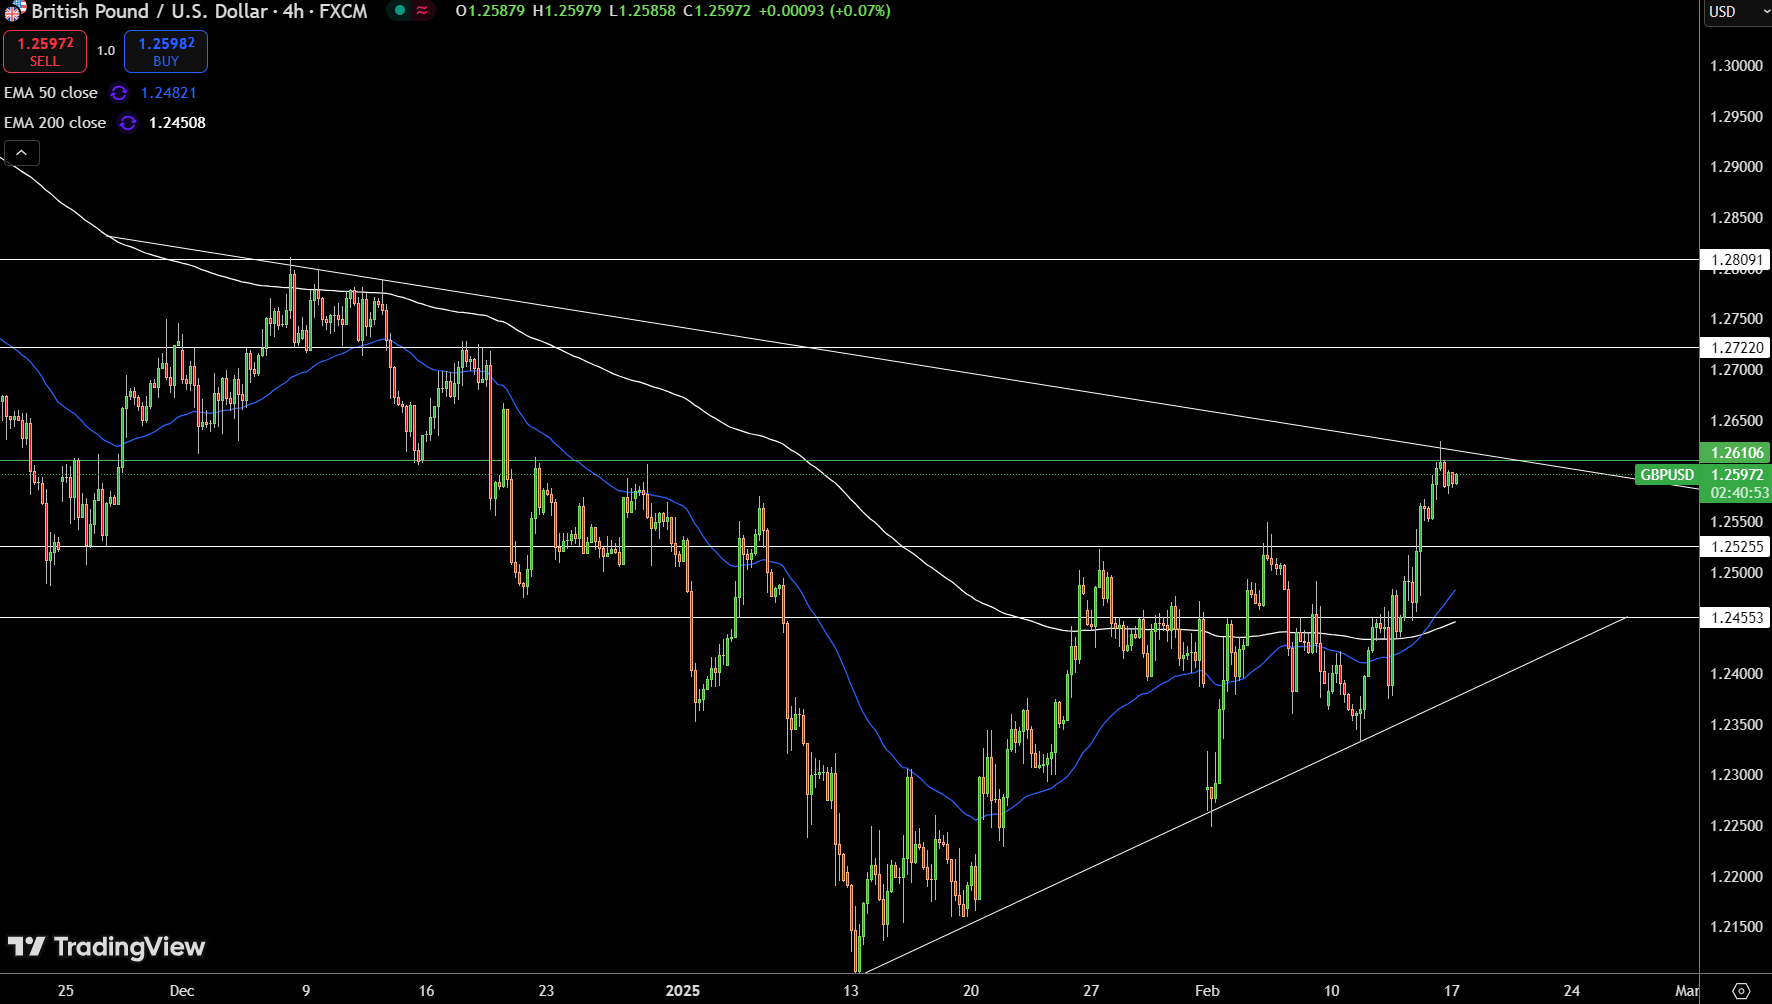1772x1004 pixels.
Task: Click the bar countdown timer 02:40:53
Action: (x=1739, y=493)
